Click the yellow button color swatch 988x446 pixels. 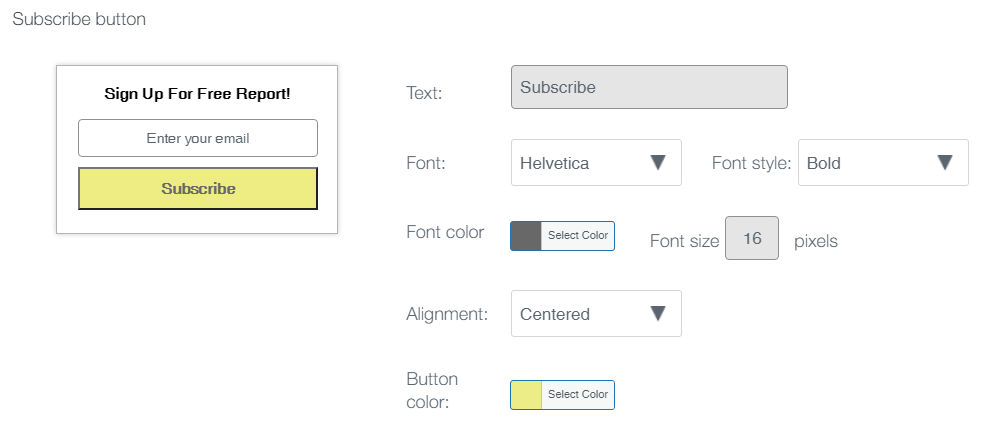coord(526,395)
